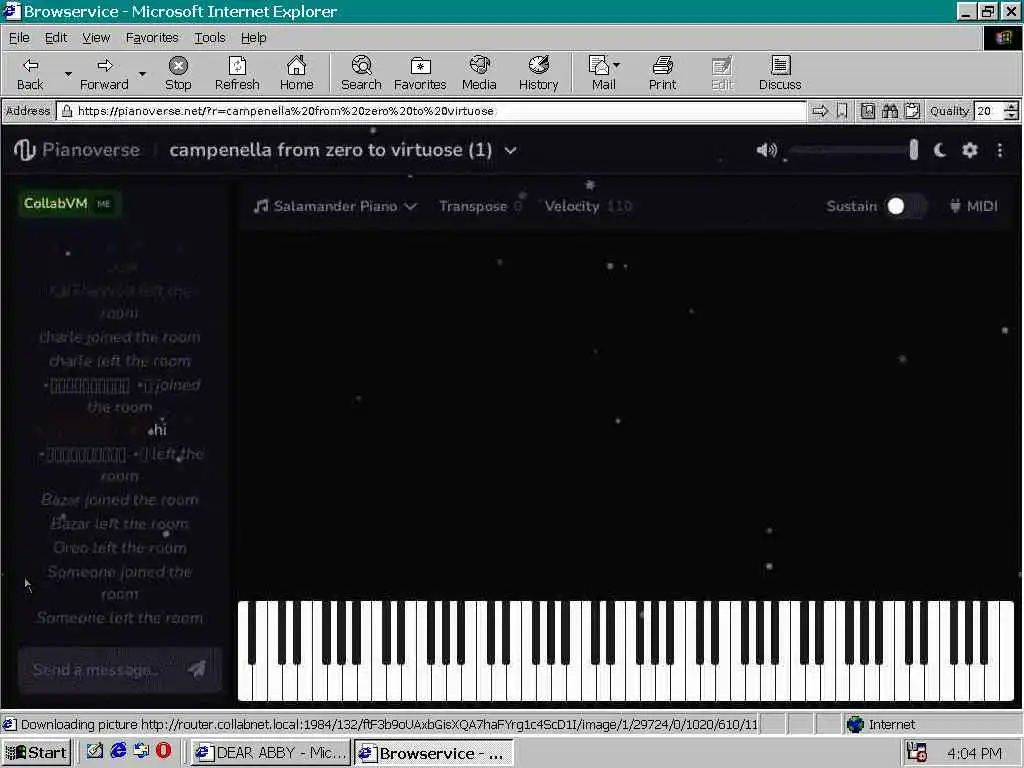Open the Mail button dropdown arrow
This screenshot has height=768, width=1024.
pos(616,65)
